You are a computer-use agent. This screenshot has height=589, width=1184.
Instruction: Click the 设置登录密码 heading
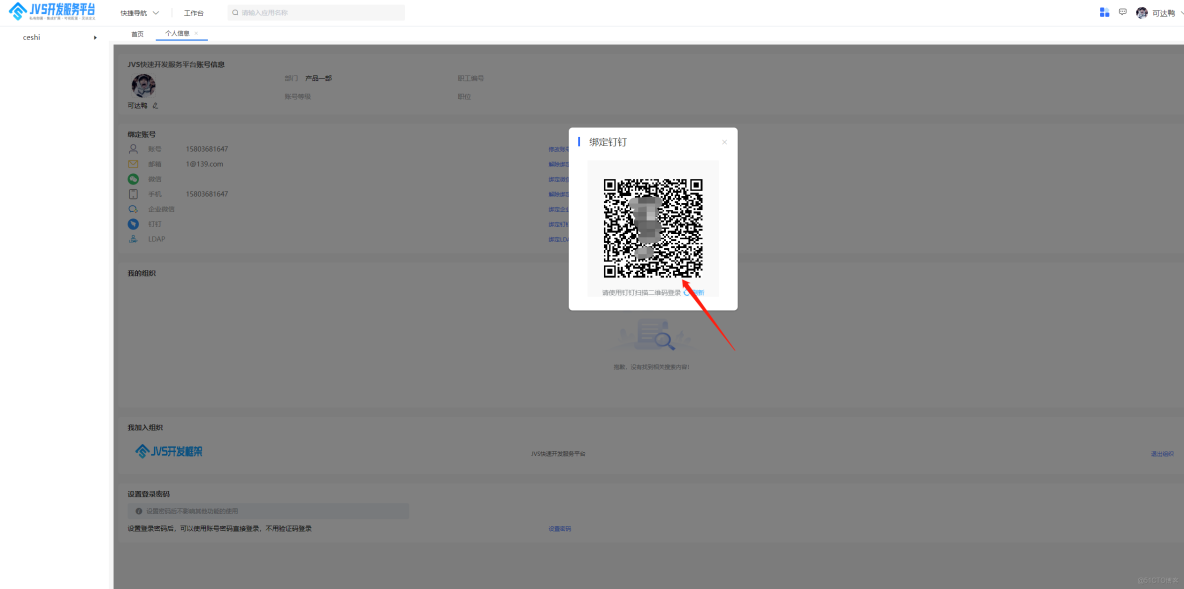pos(149,494)
